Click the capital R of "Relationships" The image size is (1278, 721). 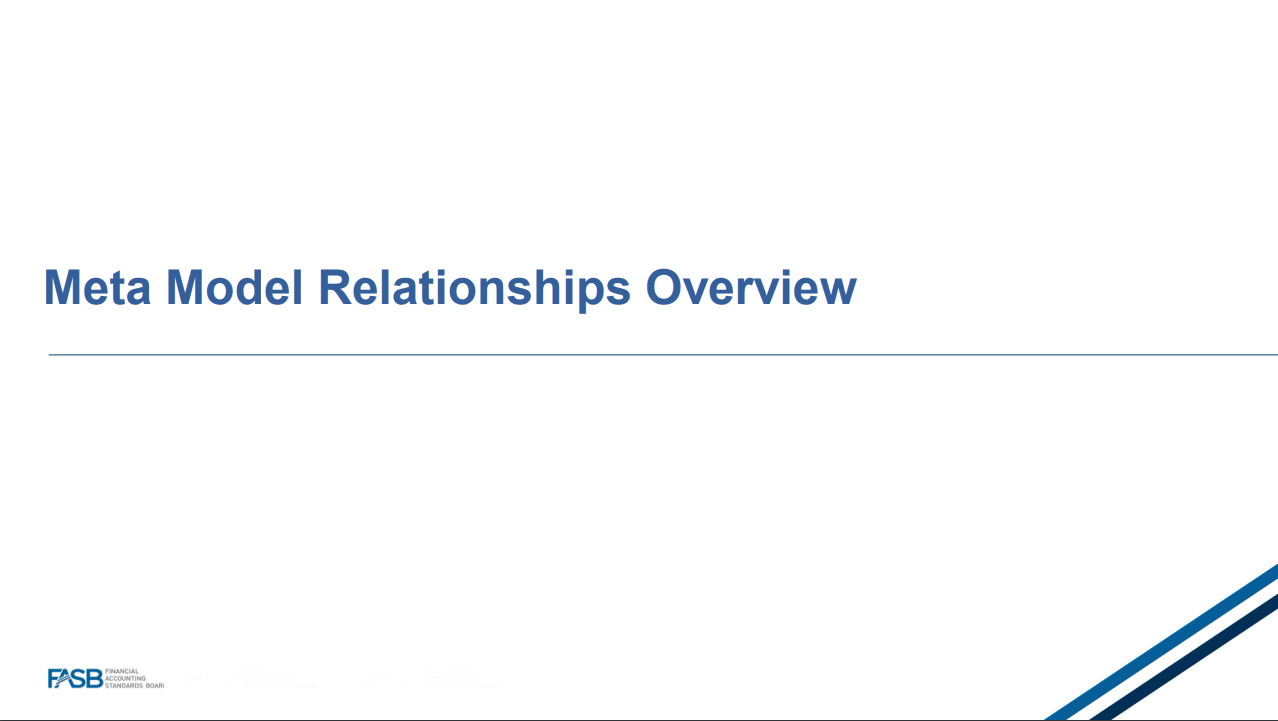point(335,287)
